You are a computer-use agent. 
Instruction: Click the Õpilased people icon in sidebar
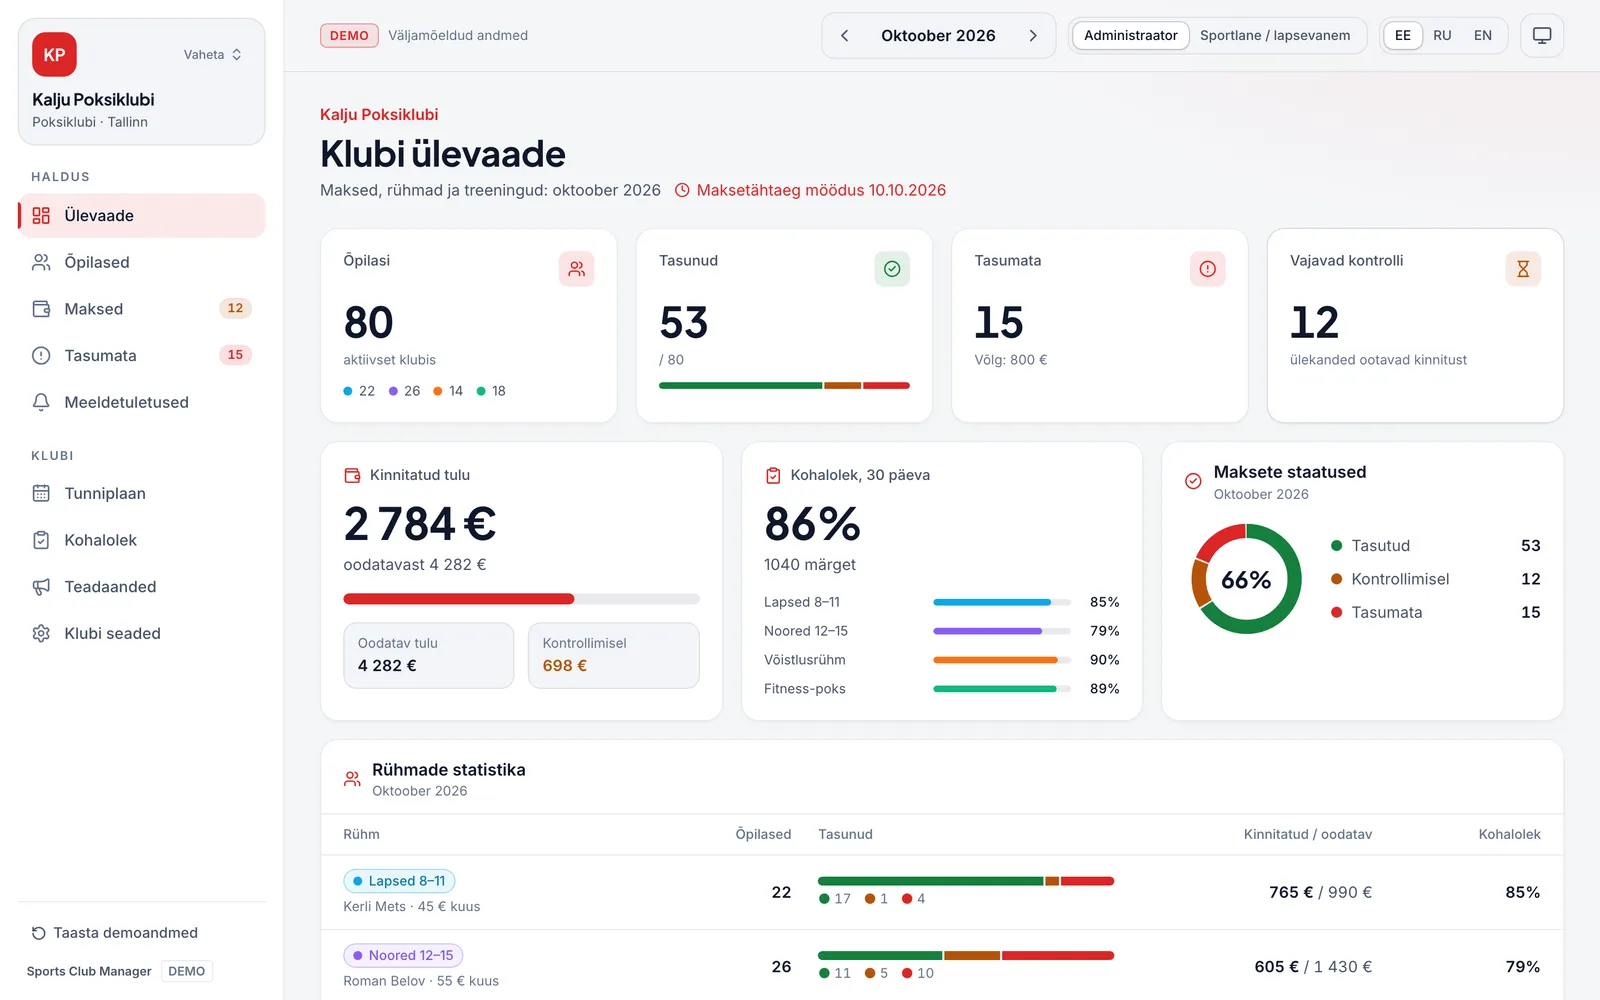click(41, 262)
